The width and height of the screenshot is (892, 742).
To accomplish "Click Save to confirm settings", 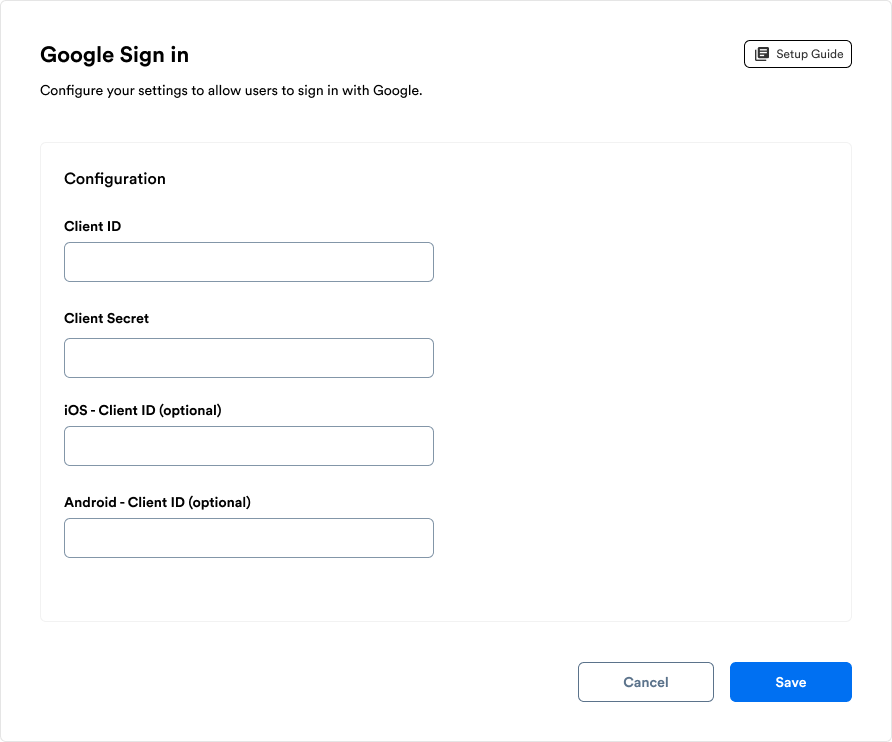I will pyautogui.click(x=790, y=682).
